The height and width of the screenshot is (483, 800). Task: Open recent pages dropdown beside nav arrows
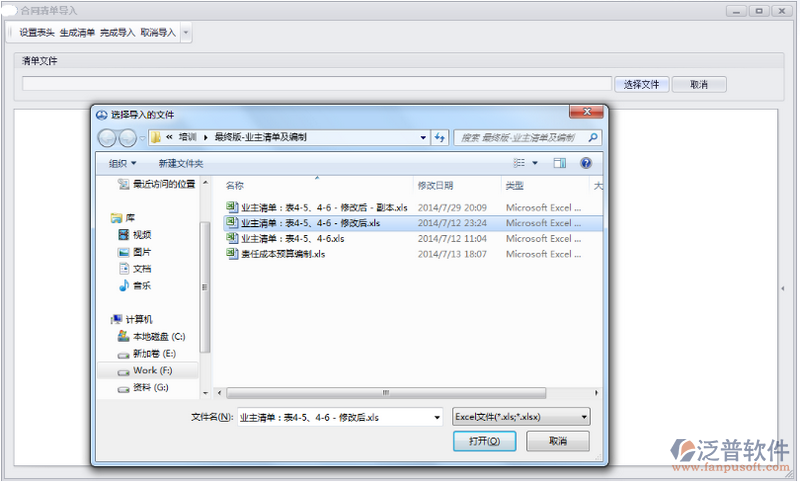tap(142, 138)
